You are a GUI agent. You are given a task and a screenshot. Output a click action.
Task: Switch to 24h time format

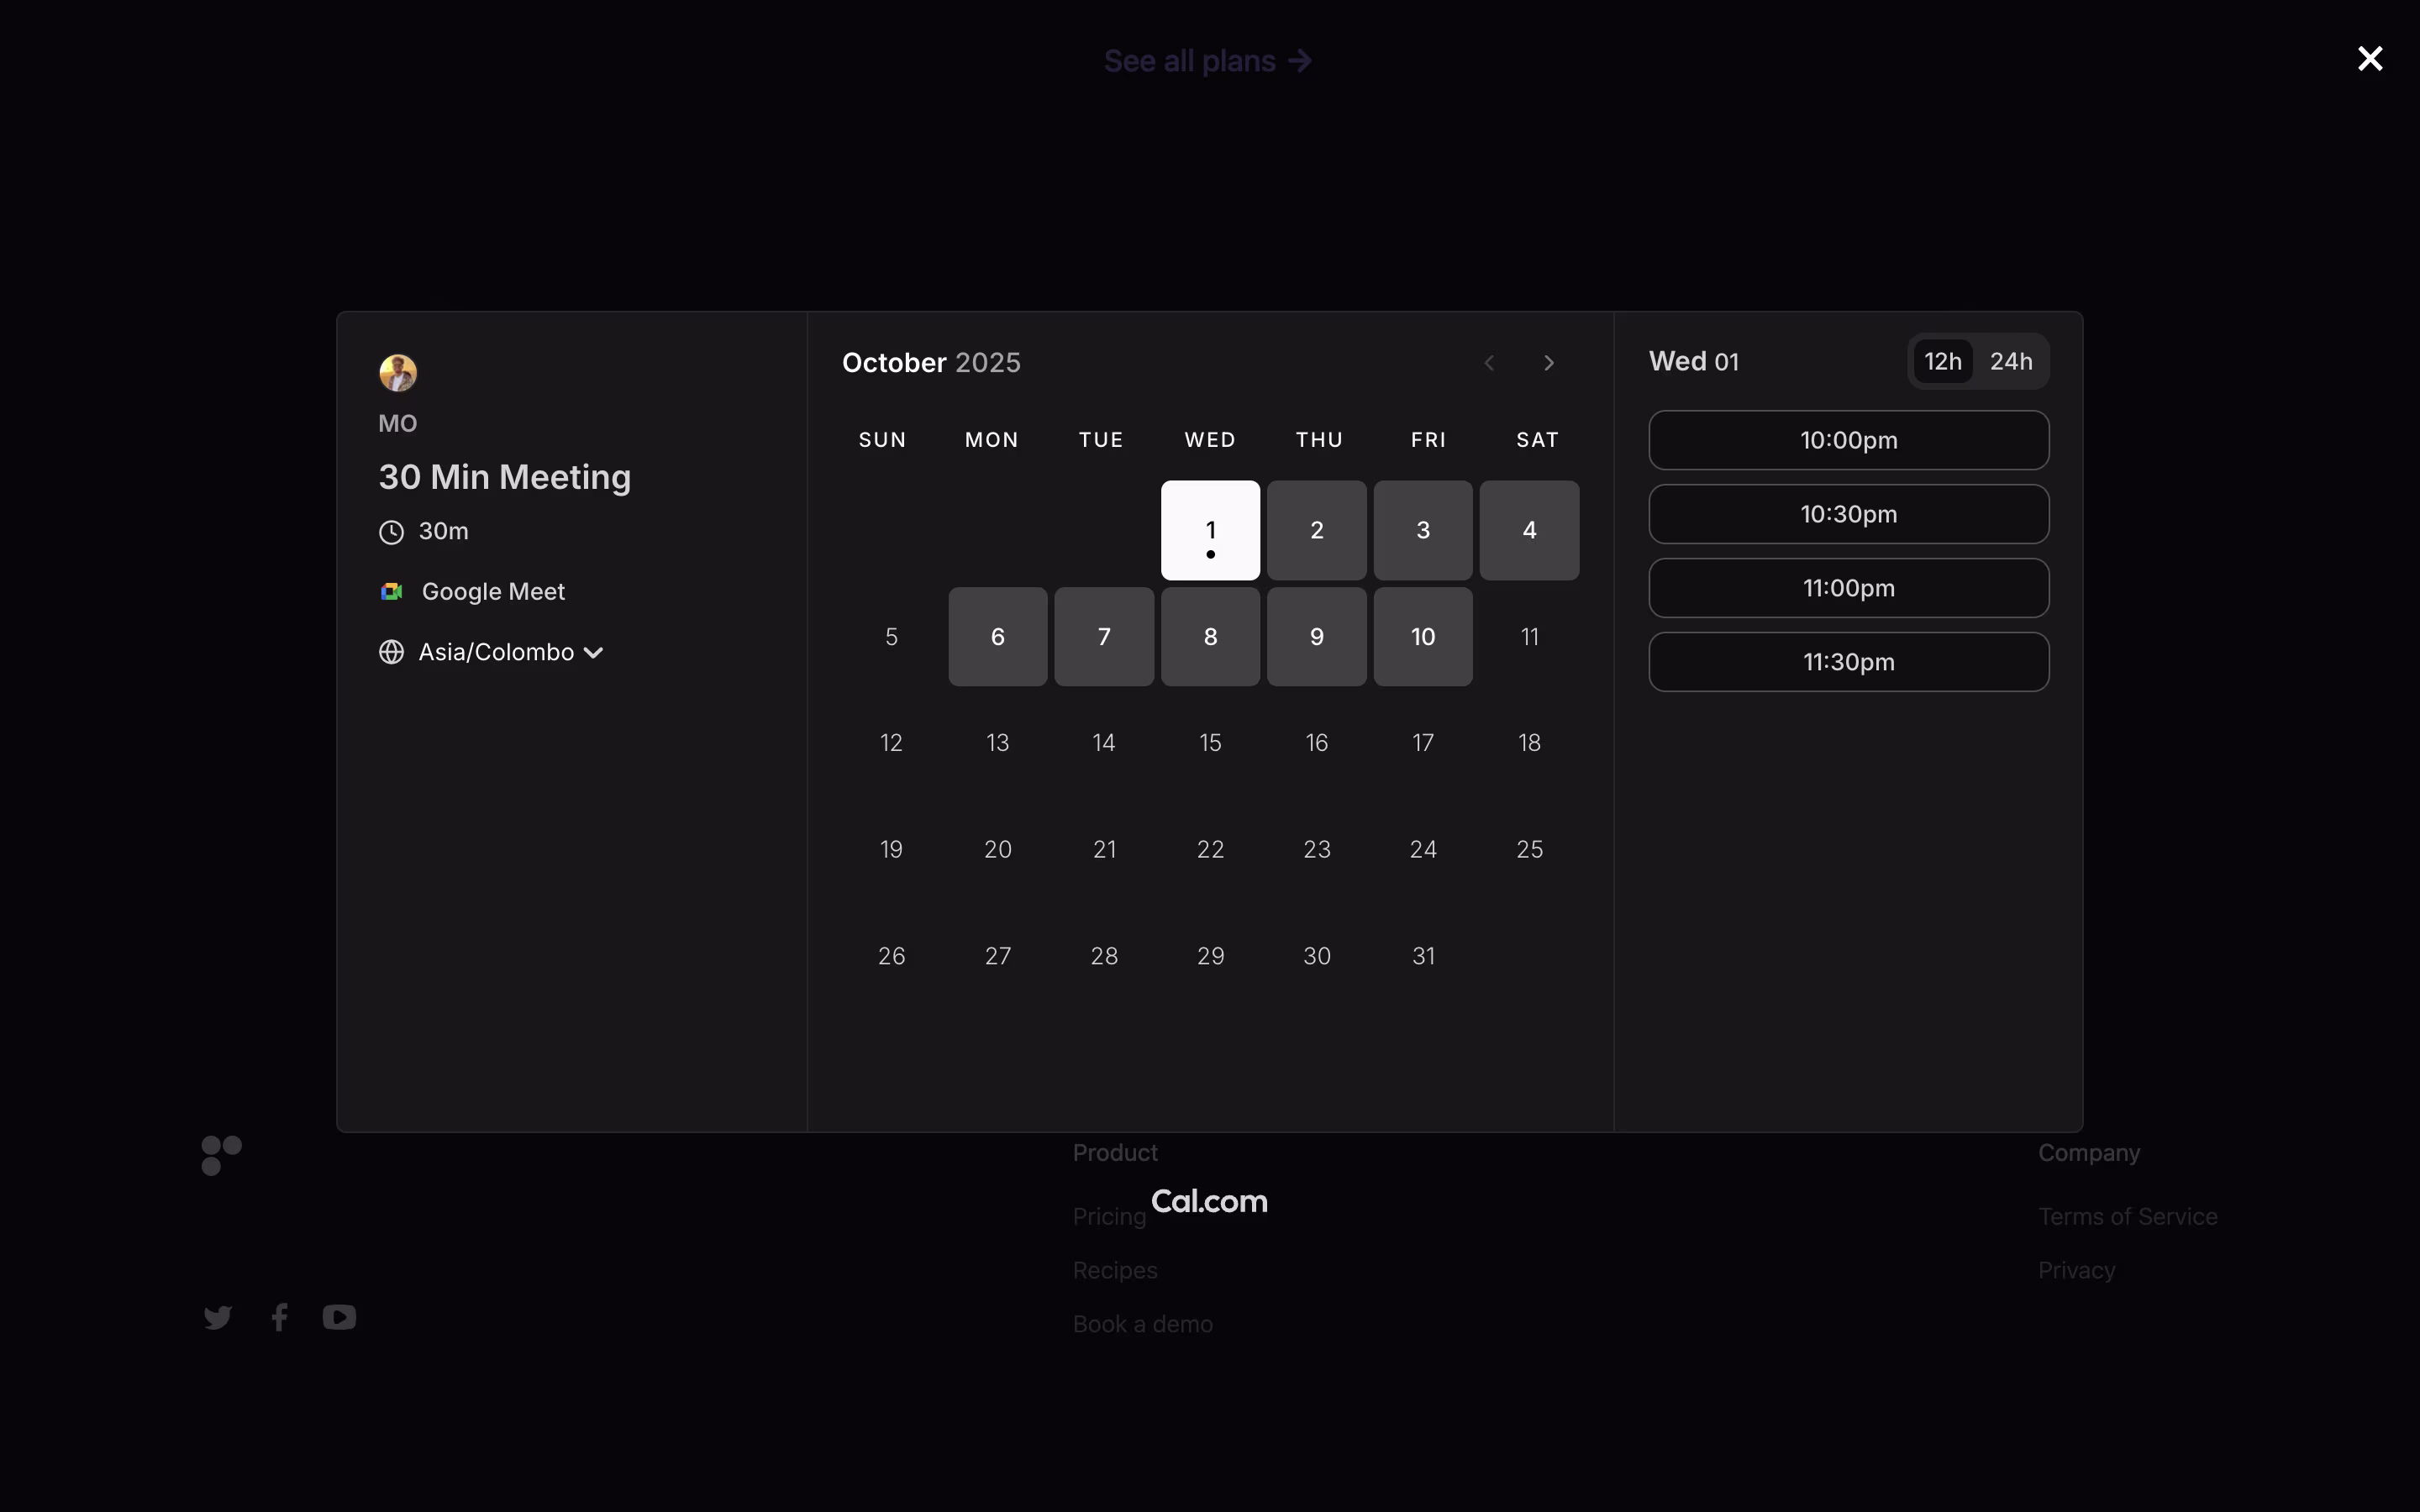[x=2010, y=362]
